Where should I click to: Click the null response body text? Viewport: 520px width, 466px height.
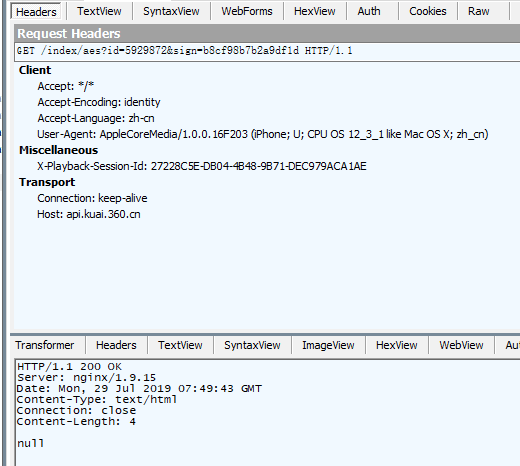click(x=30, y=444)
